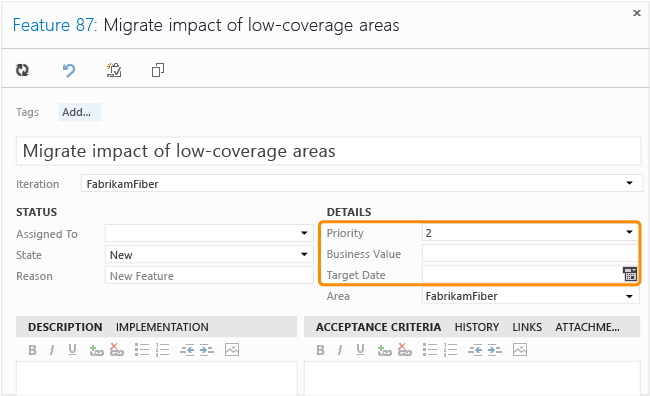Remove hyperlink in Description editor
Screen dimensions: 650x396
coord(116,350)
